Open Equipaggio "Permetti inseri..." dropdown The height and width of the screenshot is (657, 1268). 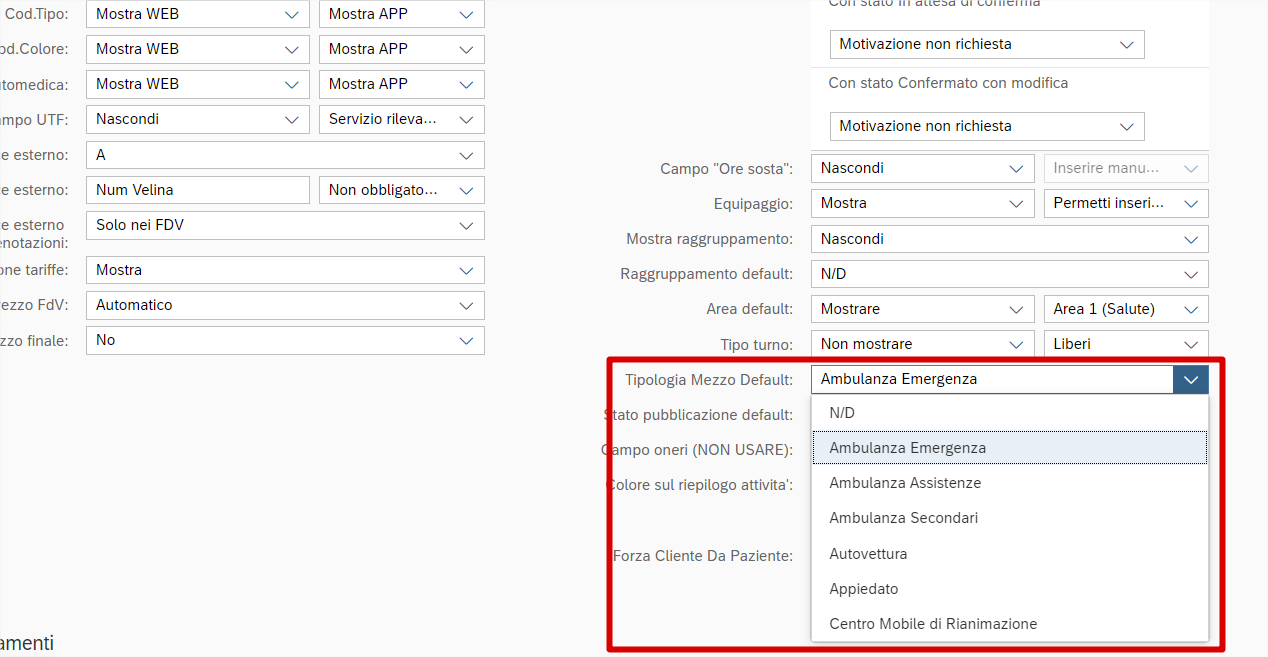[1125, 203]
